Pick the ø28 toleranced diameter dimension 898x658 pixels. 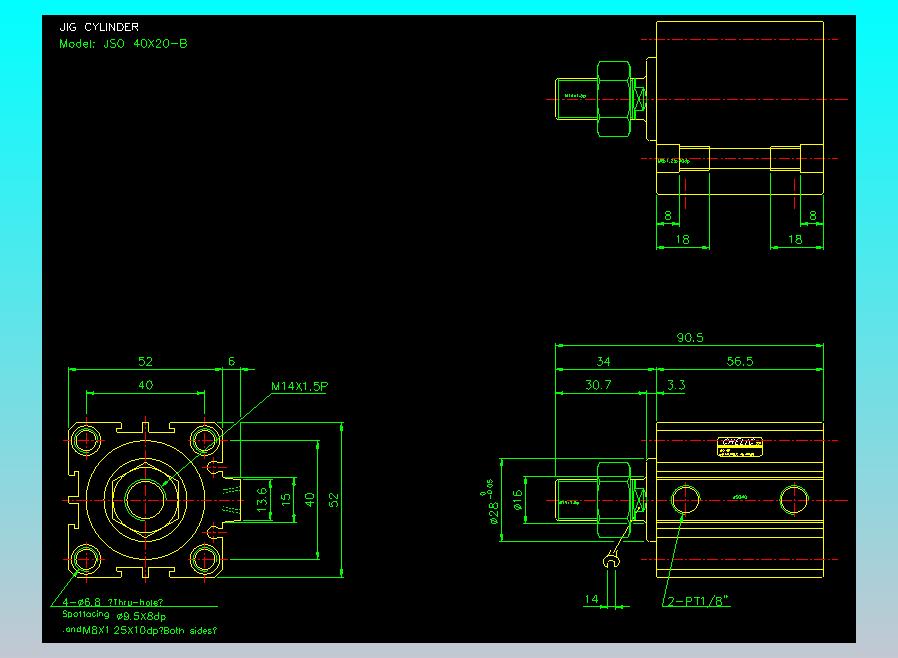[x=492, y=501]
